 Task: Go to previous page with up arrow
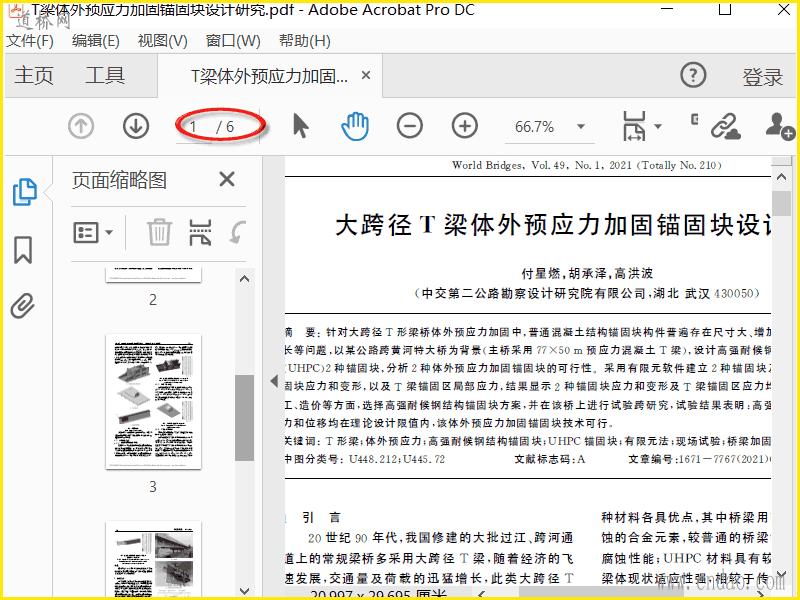click(81, 126)
